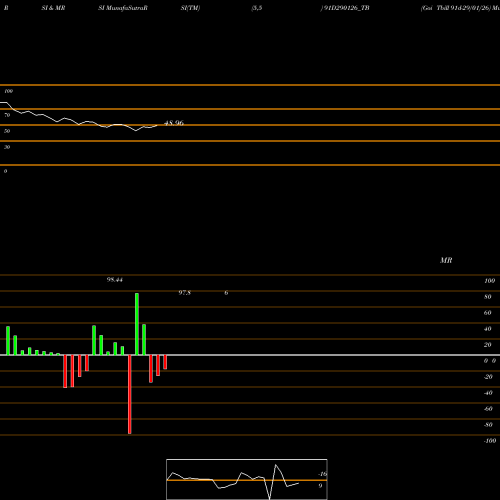Open the mini line chart thumbnail at bottom
The height and width of the screenshot is (500, 500).
pyautogui.click(x=247, y=479)
